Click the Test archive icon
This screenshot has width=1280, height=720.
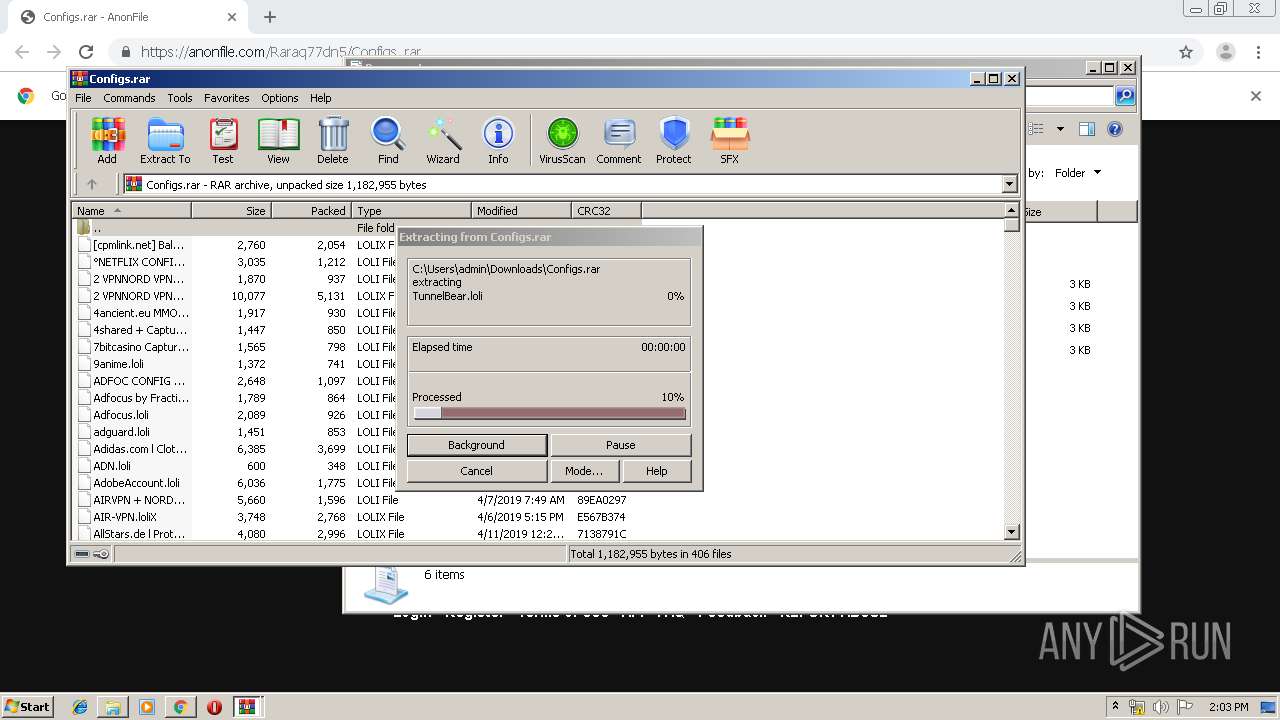click(223, 141)
